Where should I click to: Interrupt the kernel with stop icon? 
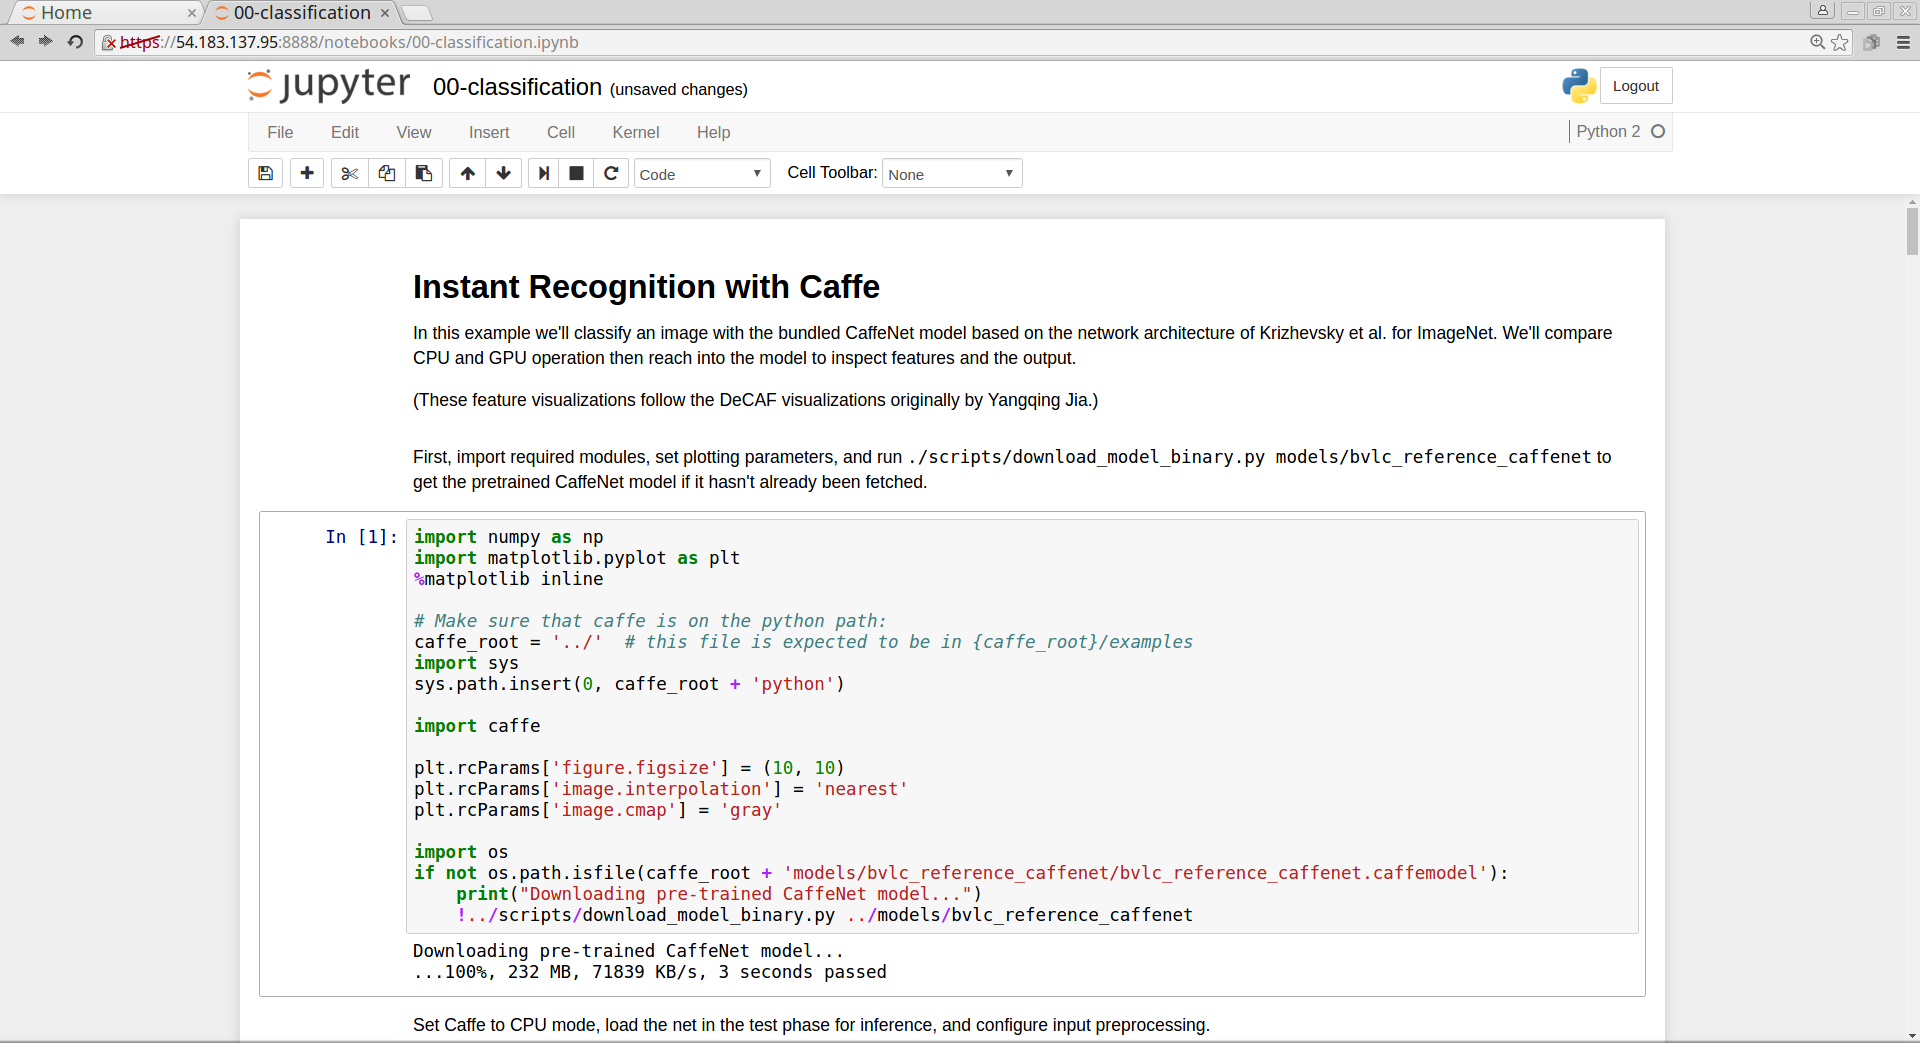(x=576, y=173)
